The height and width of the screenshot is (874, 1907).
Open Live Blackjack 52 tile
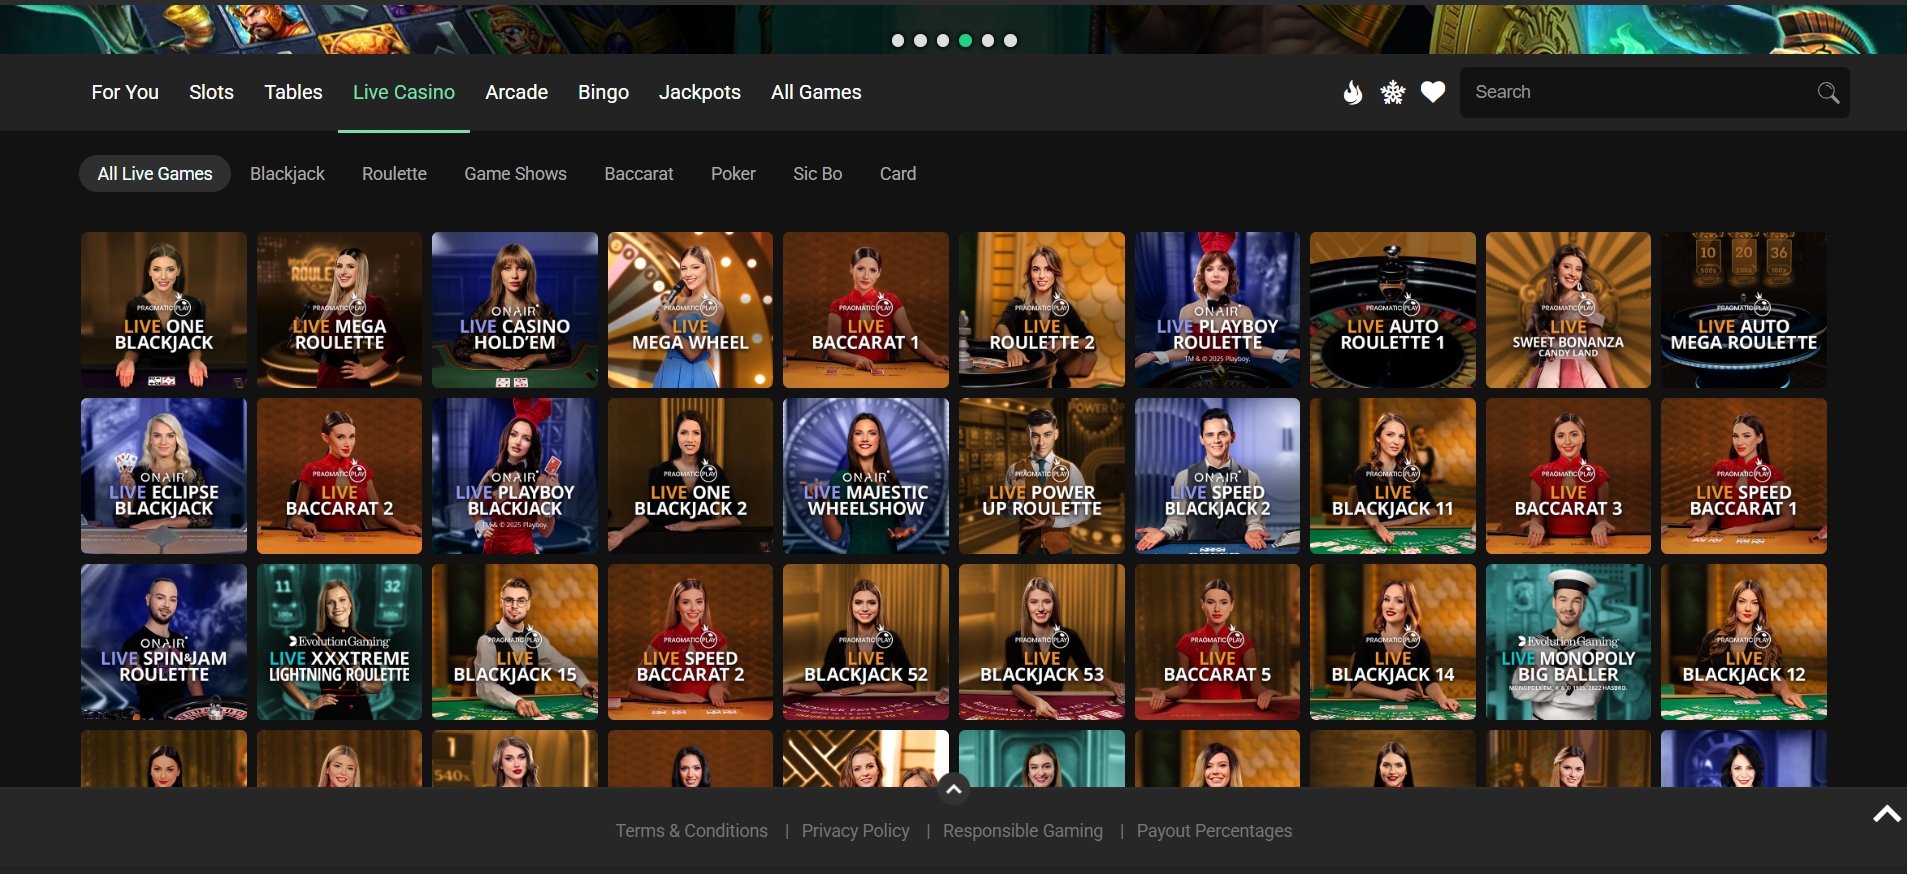click(866, 642)
